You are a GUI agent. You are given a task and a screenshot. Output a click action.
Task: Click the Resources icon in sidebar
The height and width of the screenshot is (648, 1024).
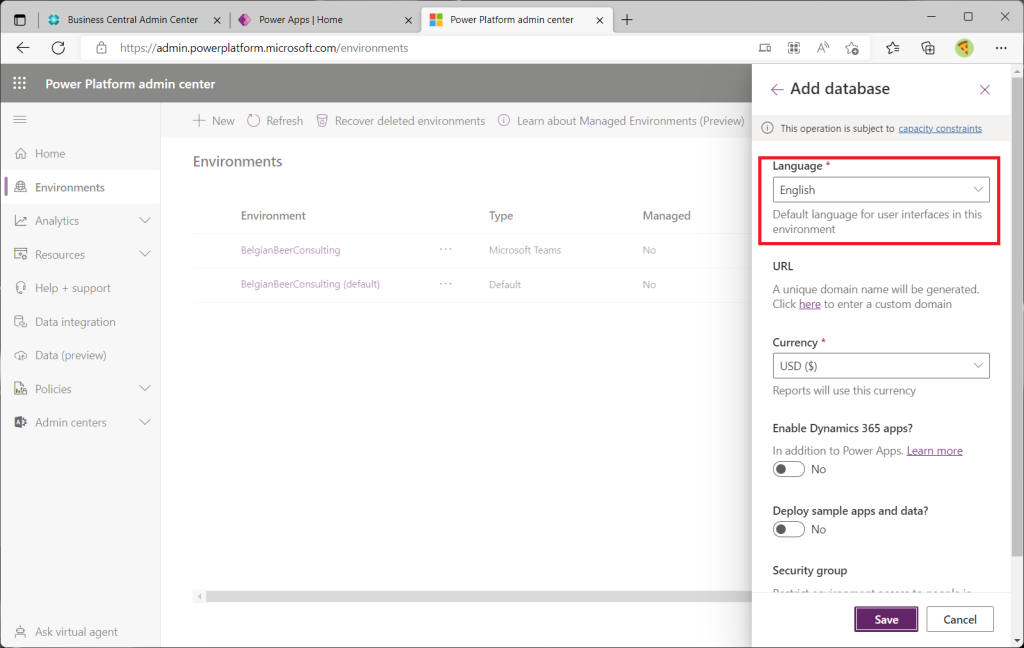point(21,254)
